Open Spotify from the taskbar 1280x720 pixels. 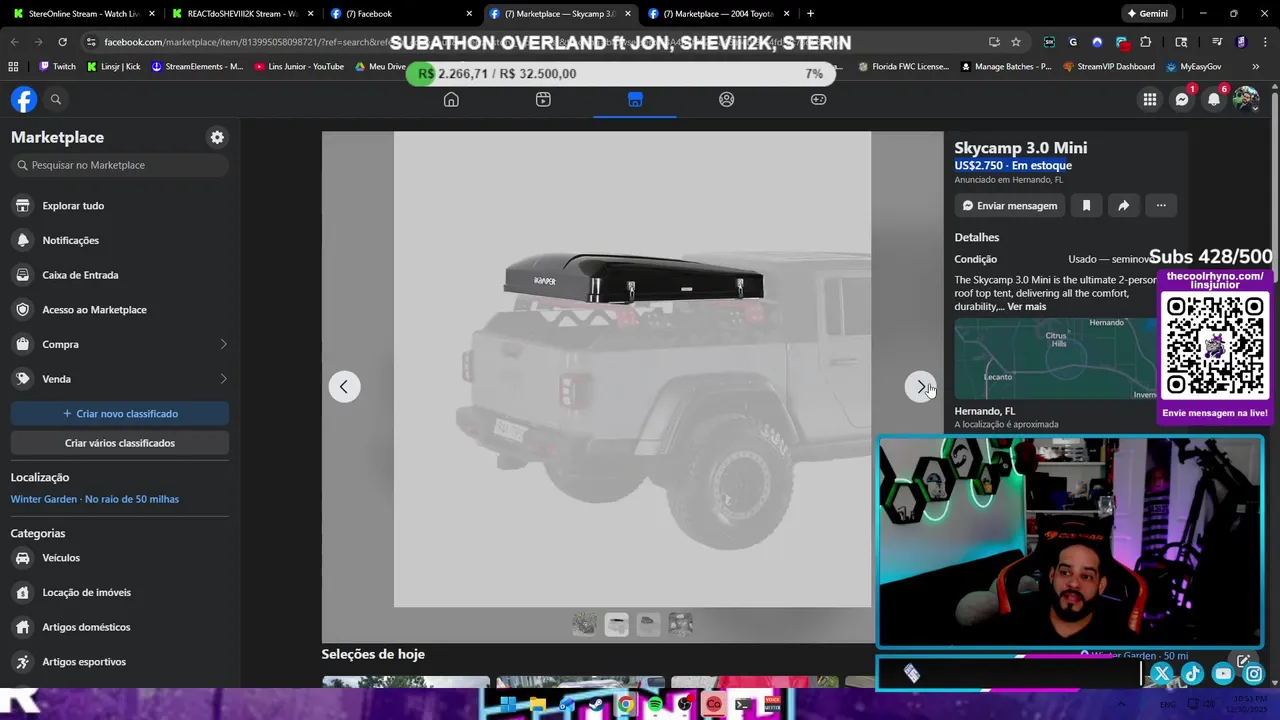pos(655,705)
